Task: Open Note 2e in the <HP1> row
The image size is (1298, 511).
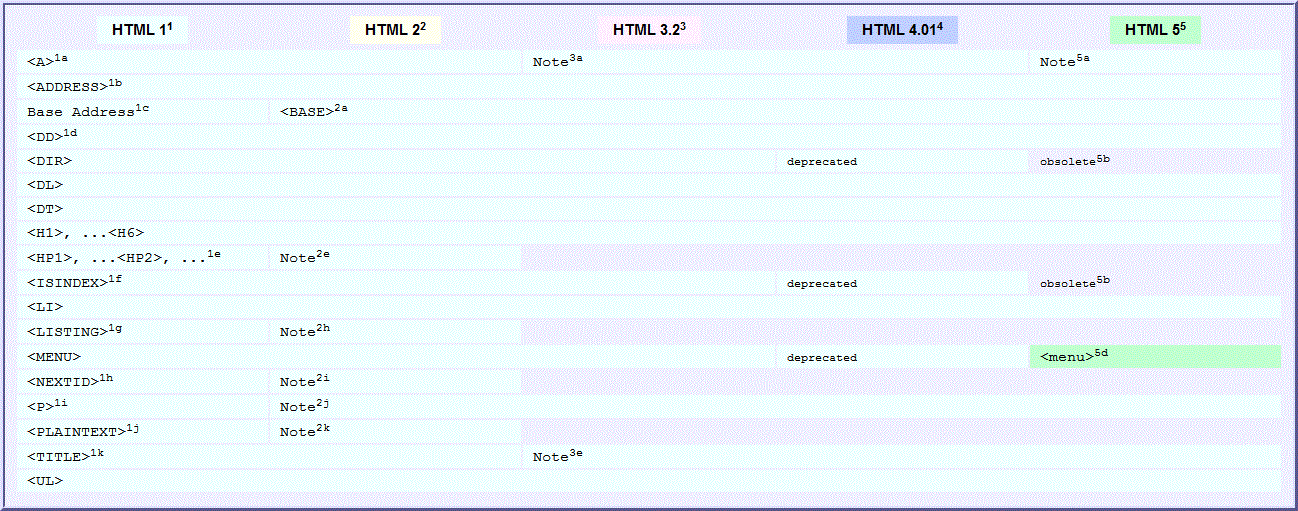Action: tap(304, 258)
